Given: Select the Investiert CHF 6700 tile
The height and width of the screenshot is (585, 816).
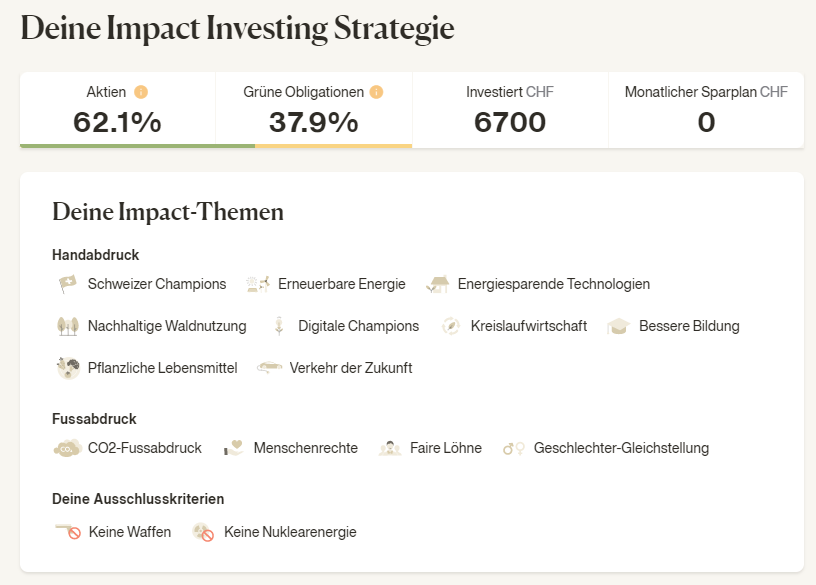Looking at the screenshot, I should click(510, 110).
